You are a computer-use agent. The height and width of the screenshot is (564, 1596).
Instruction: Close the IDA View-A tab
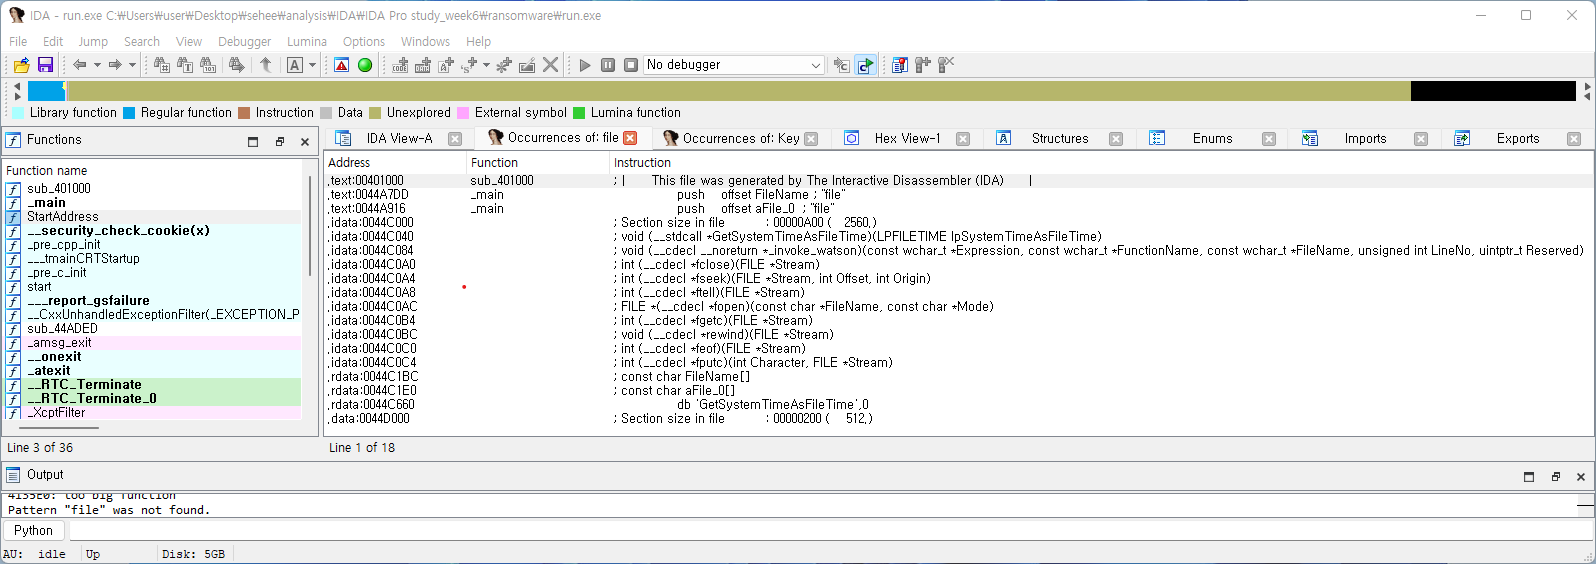point(455,139)
